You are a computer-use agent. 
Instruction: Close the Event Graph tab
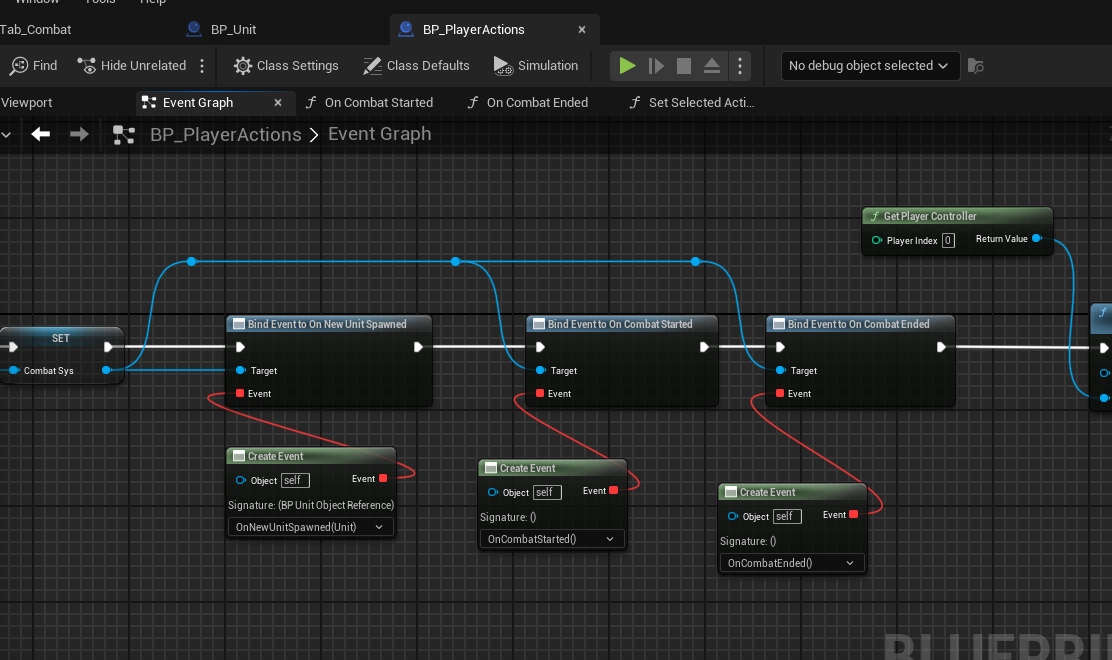pyautogui.click(x=278, y=103)
